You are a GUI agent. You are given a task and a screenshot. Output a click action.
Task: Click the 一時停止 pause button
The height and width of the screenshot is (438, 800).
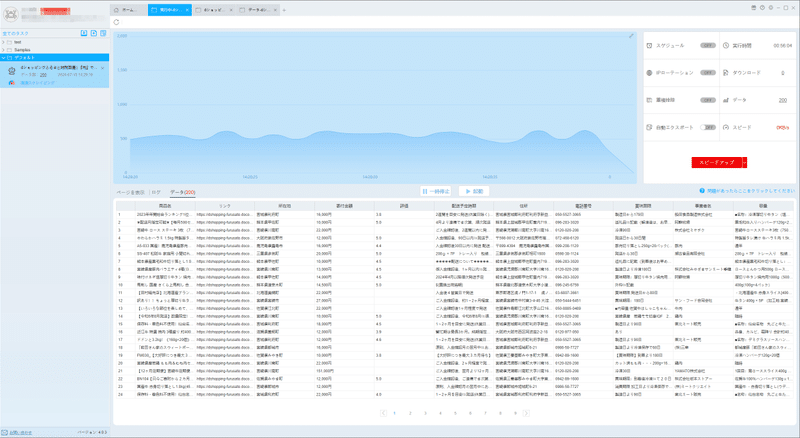pos(437,191)
